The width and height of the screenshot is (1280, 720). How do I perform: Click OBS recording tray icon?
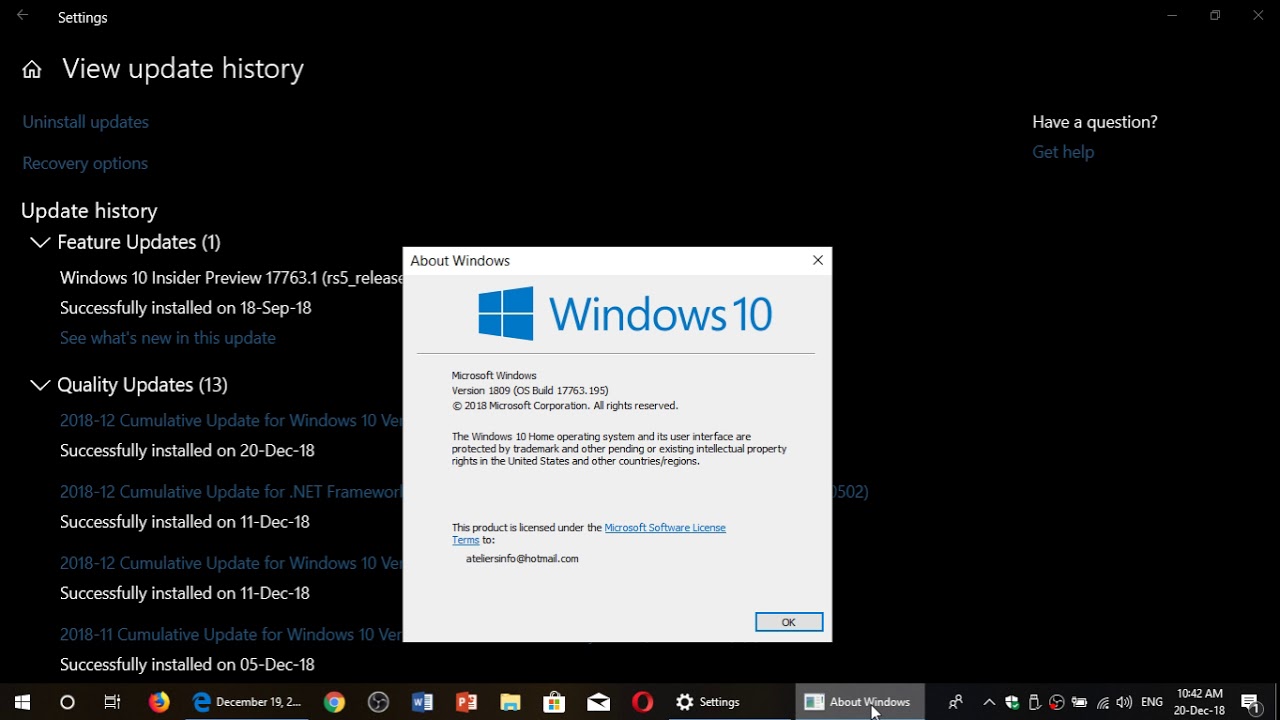point(1057,702)
